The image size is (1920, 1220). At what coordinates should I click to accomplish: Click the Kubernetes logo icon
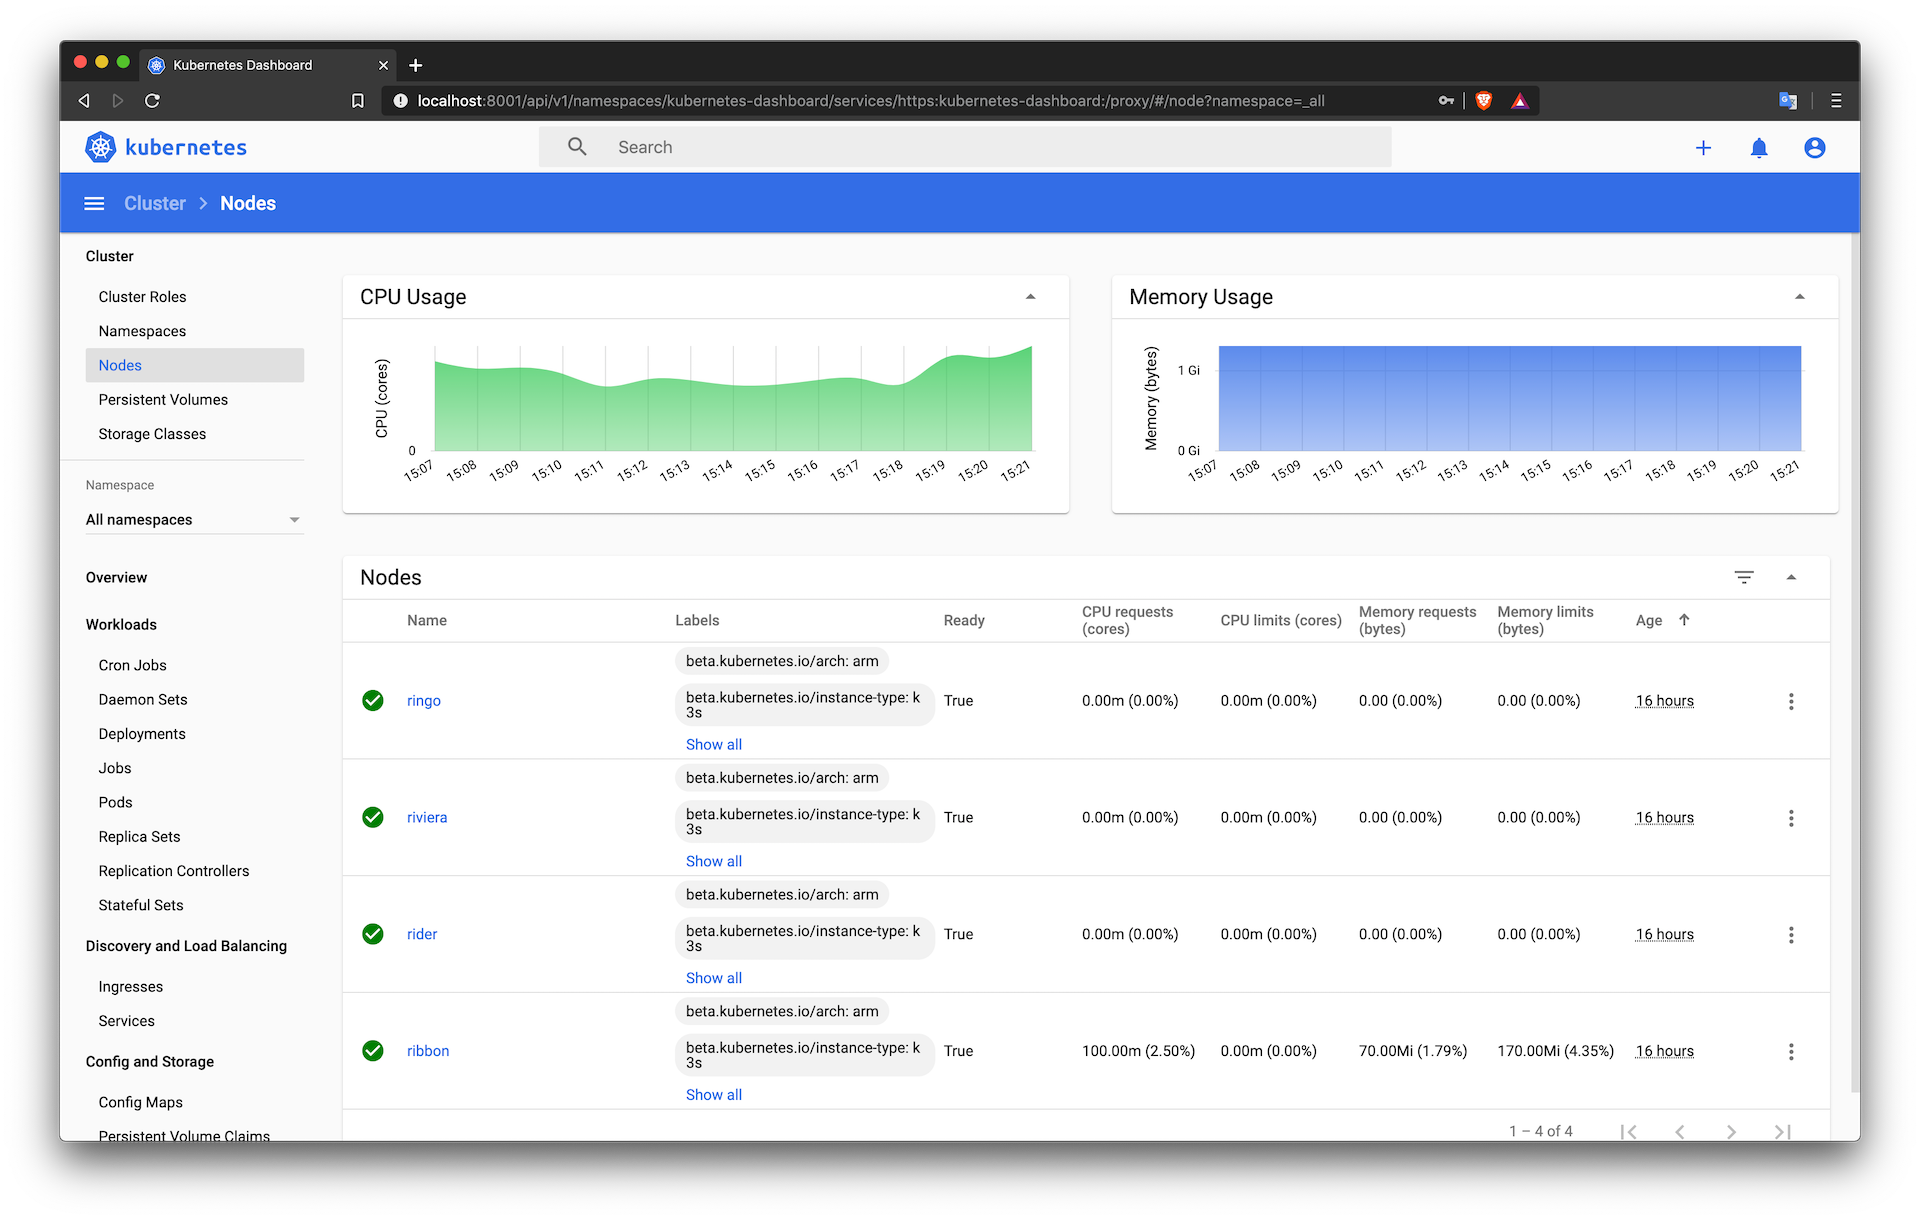pos(101,147)
